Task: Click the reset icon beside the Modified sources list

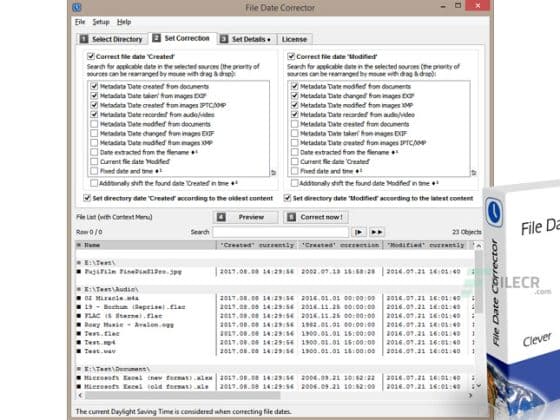Action: click(474, 173)
